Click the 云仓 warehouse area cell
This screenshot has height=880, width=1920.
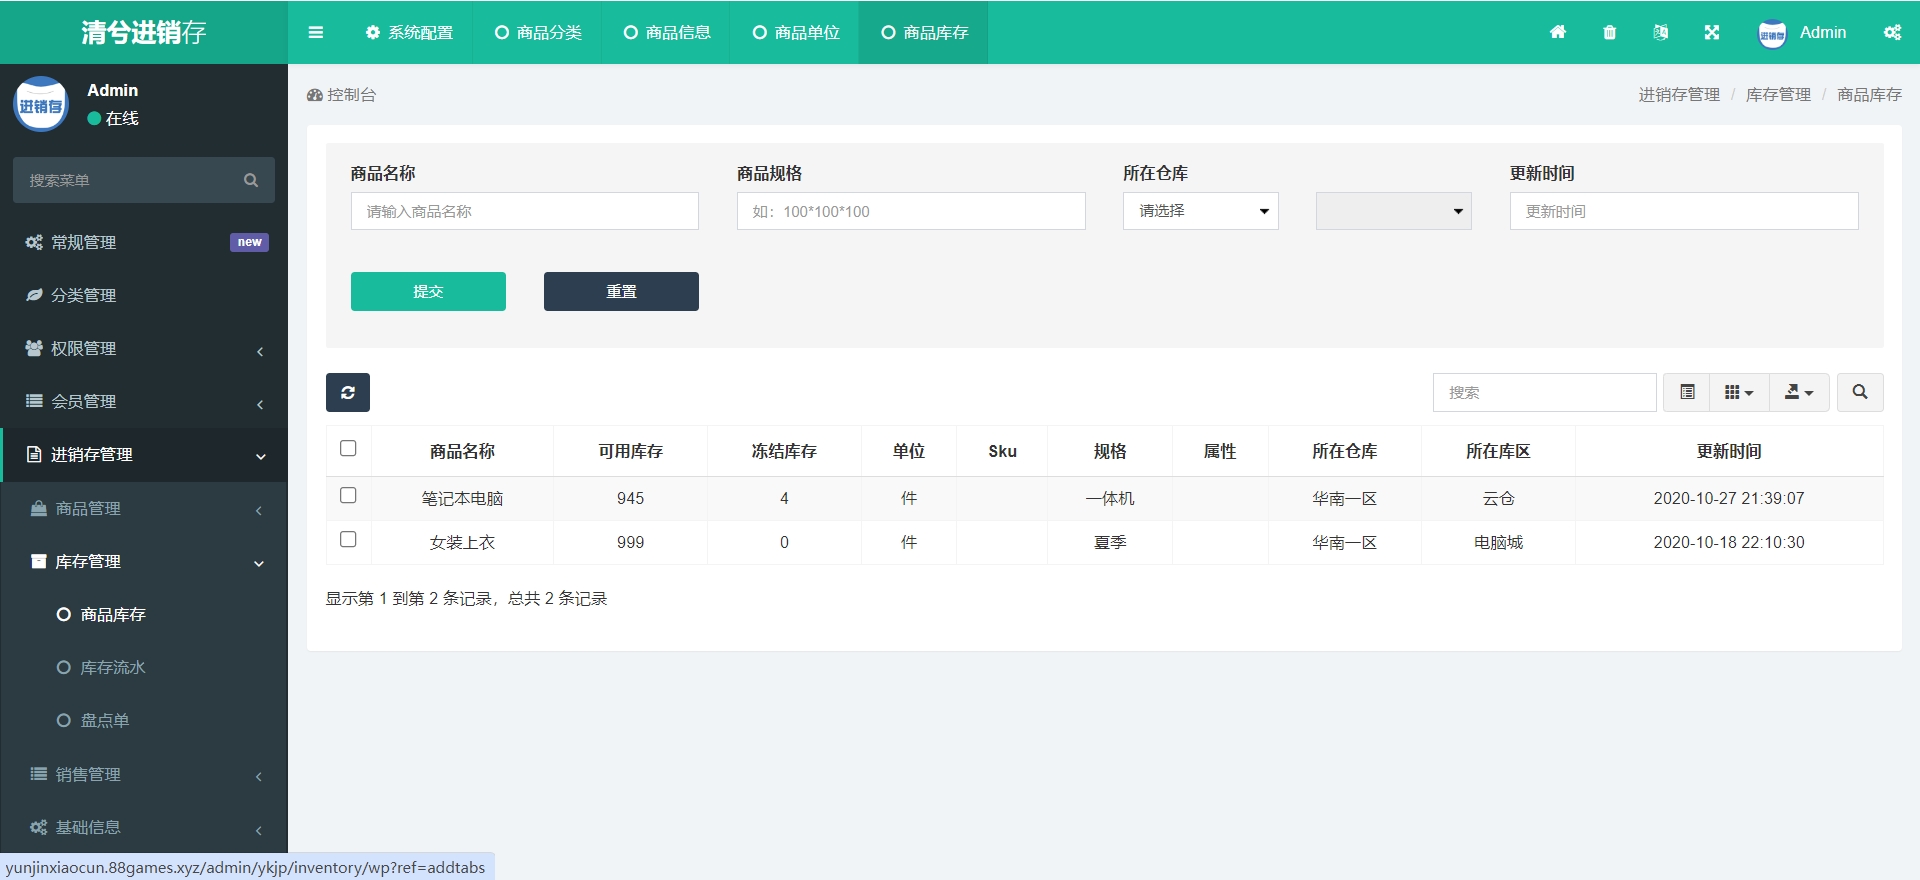click(1498, 498)
